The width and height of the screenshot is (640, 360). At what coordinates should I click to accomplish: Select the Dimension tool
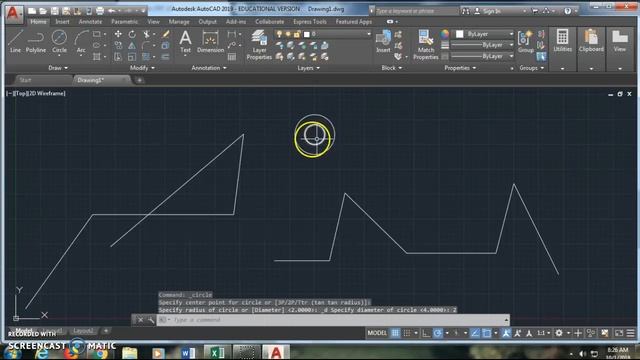210,42
